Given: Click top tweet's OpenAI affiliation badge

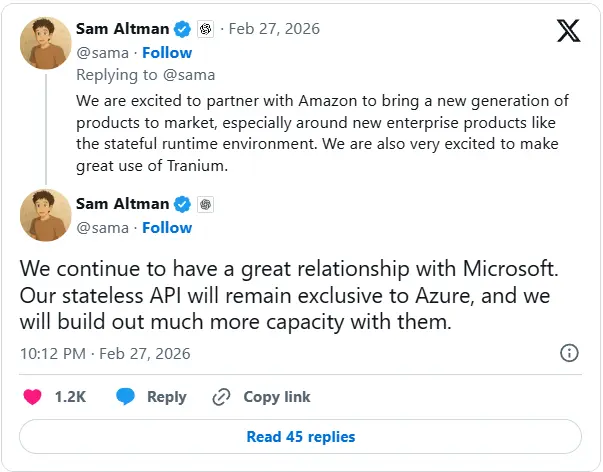Looking at the screenshot, I should point(205,29).
